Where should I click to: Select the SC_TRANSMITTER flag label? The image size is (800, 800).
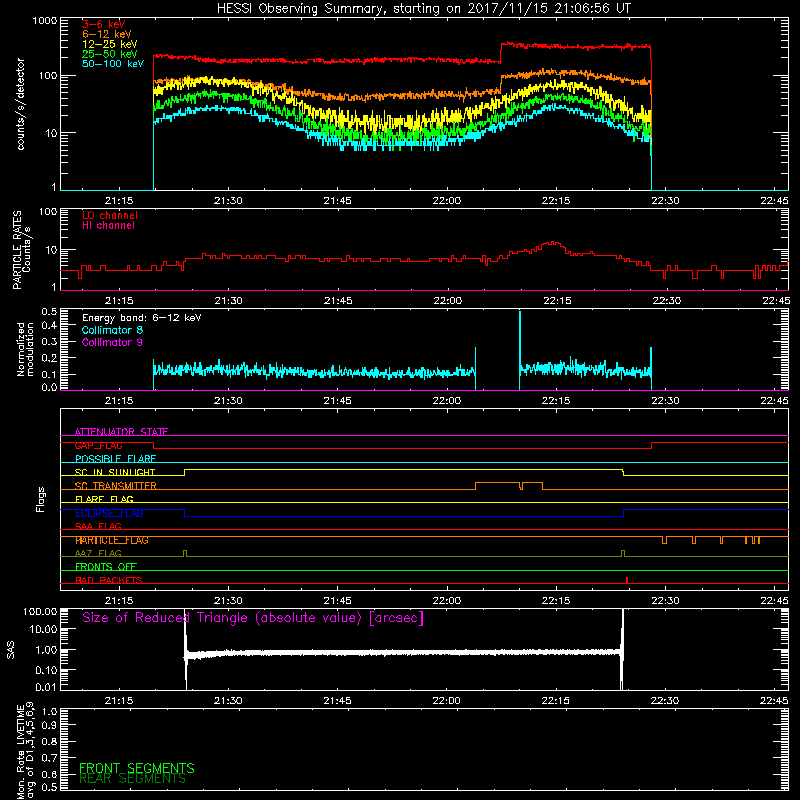coord(115,486)
